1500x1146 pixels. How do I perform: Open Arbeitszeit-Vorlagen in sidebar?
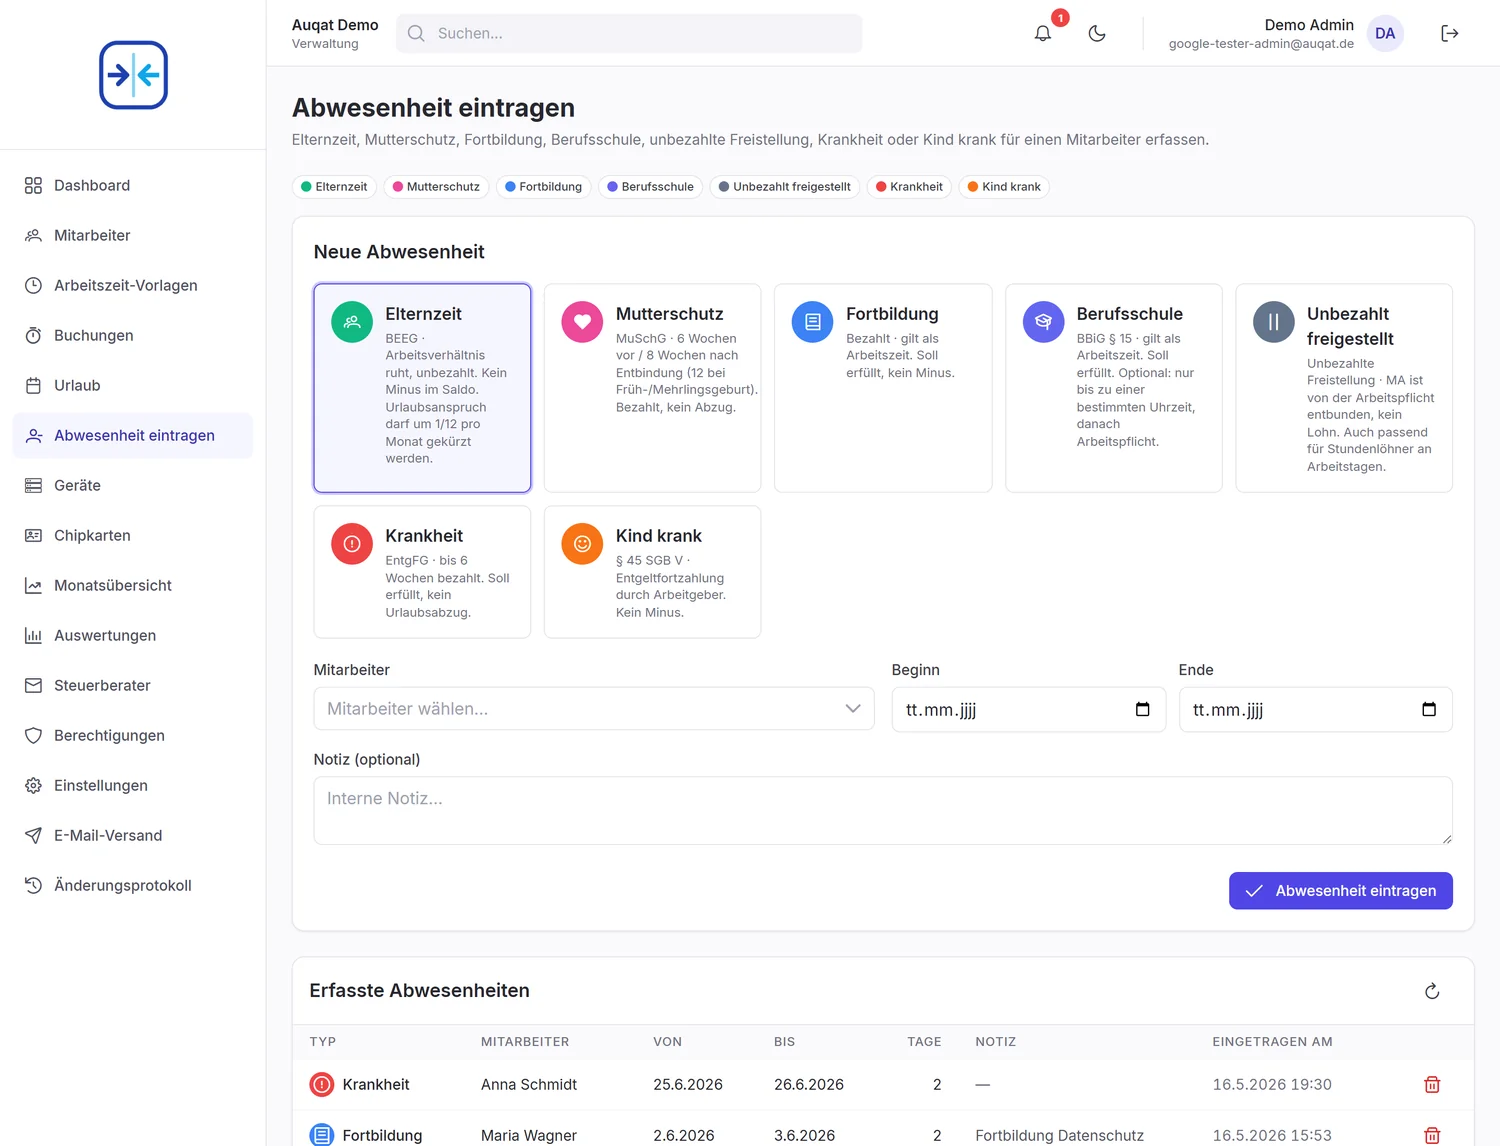(133, 285)
